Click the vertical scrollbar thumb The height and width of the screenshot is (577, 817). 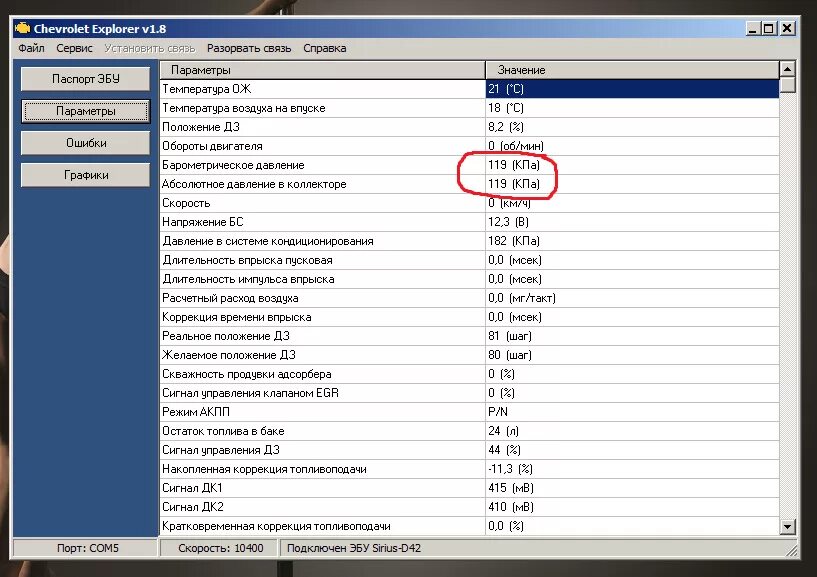tap(787, 84)
